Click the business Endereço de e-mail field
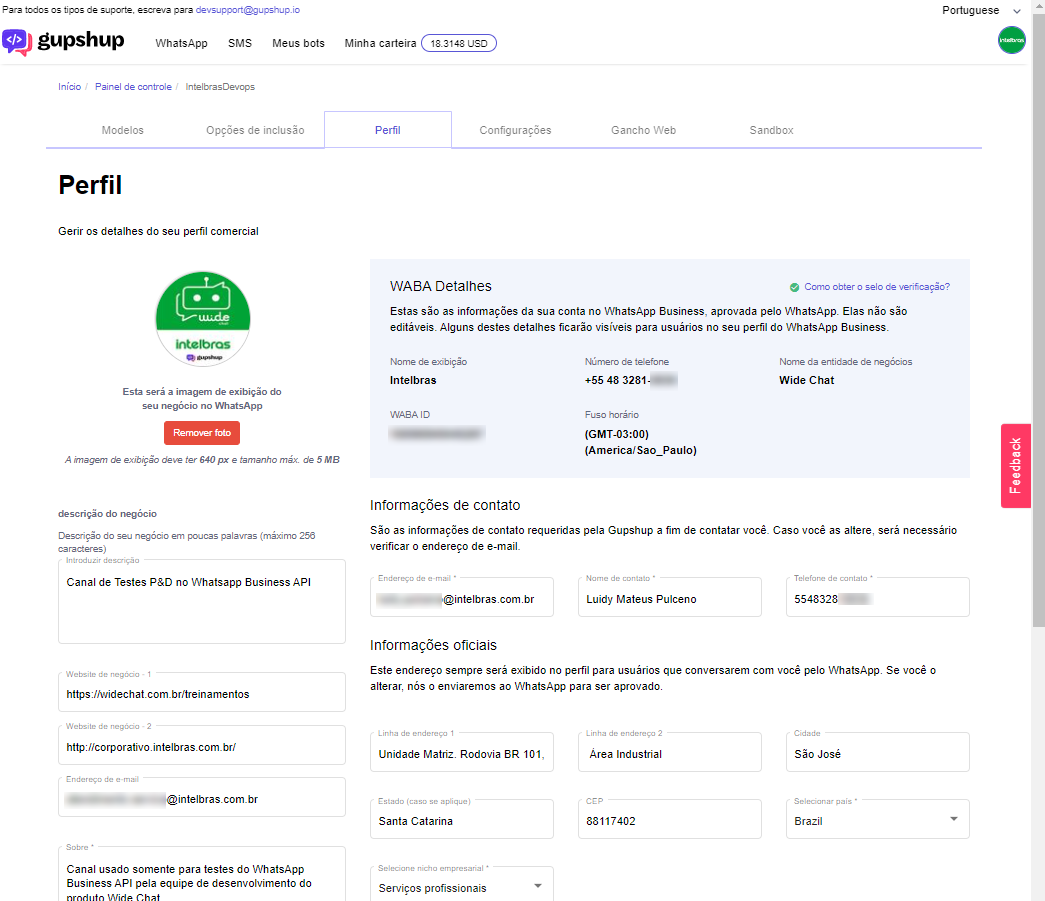Viewport: 1045px width, 901px height. click(x=202, y=797)
